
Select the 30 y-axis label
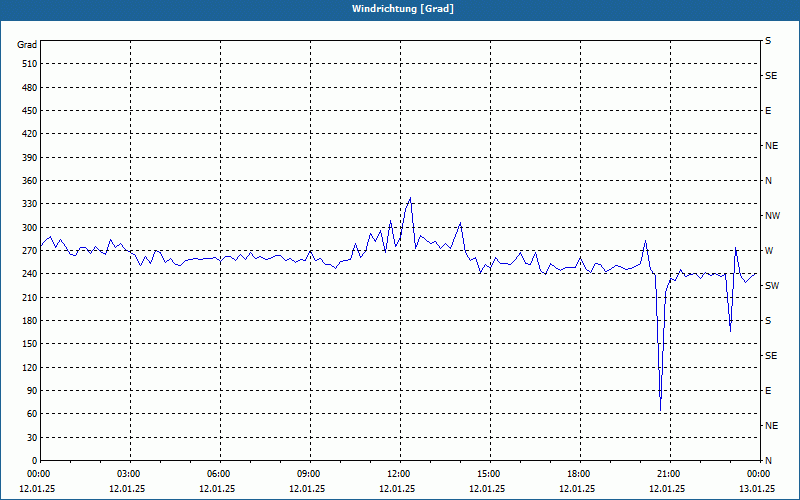[x=32, y=438]
